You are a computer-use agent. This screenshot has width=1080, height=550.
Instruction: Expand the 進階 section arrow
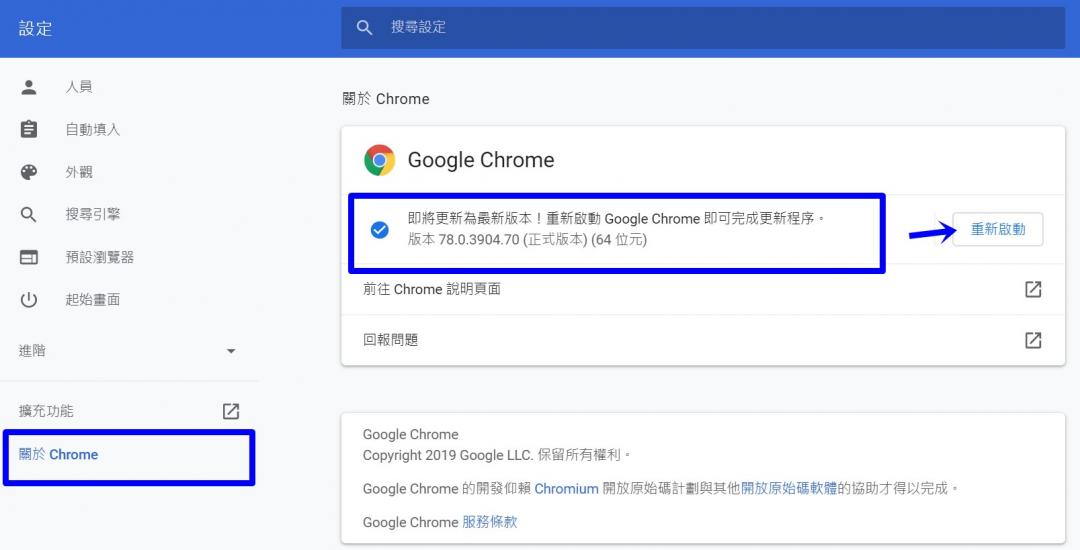tap(231, 351)
